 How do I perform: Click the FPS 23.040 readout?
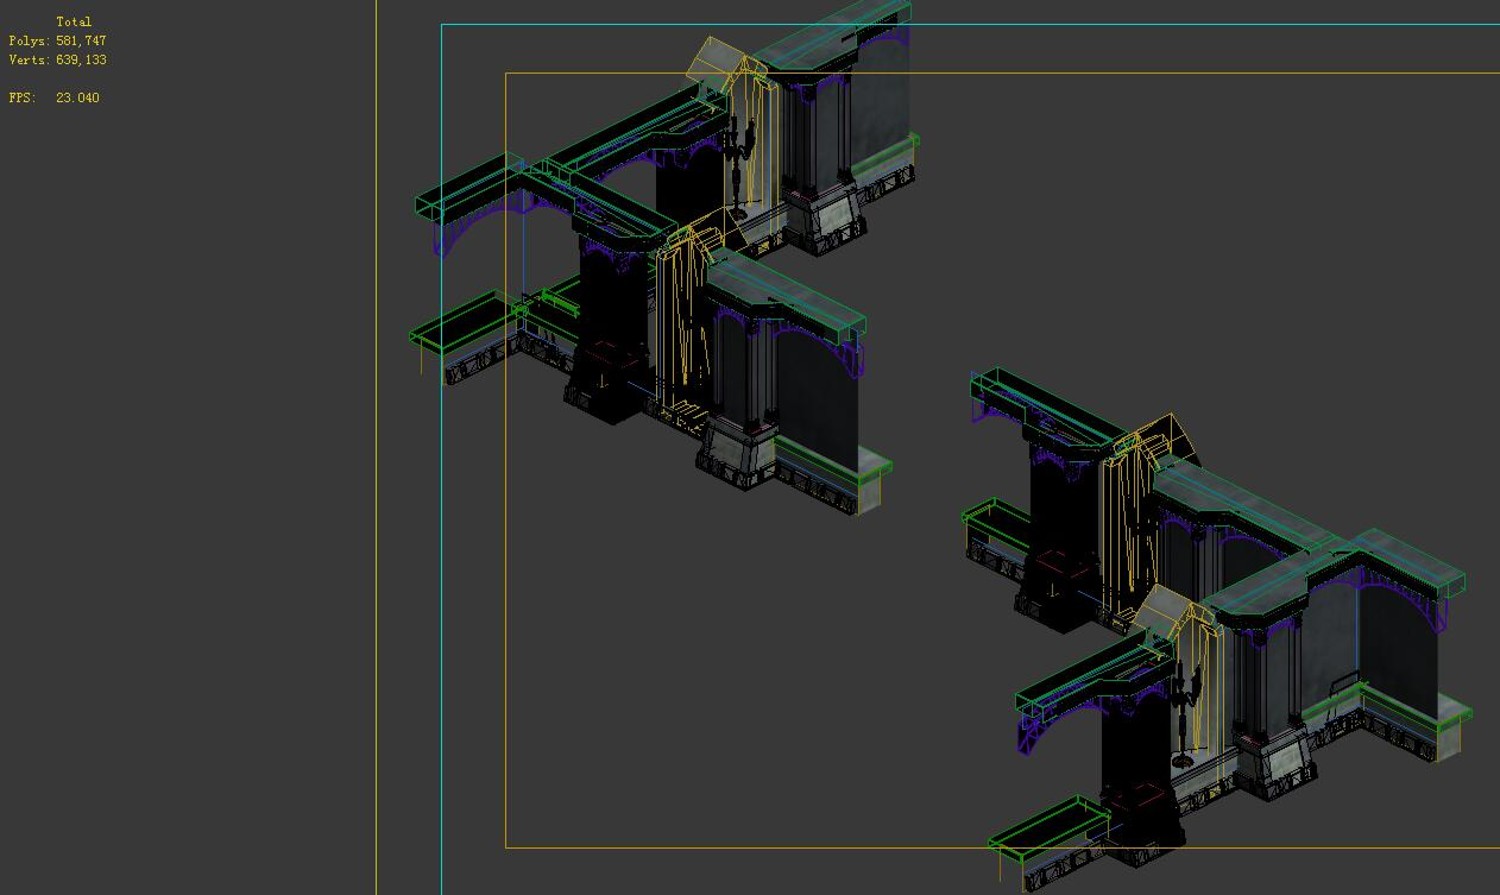coord(54,98)
